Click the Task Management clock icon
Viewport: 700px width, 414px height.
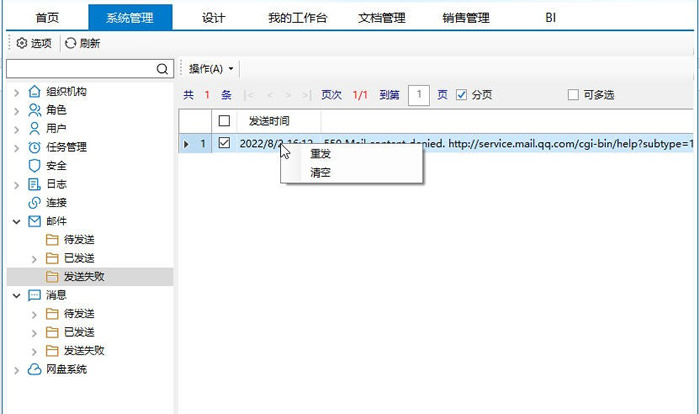(35, 147)
